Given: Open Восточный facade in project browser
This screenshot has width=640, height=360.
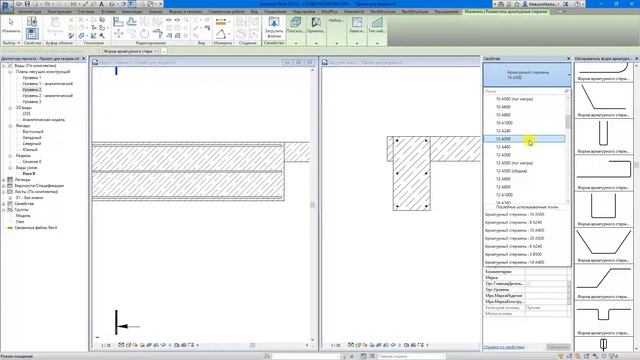Looking at the screenshot, I should (33, 132).
